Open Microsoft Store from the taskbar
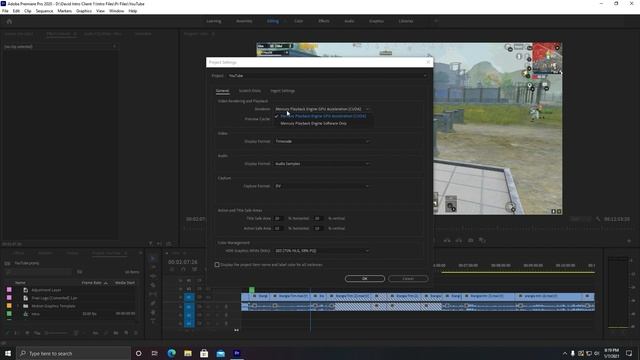This screenshot has height=360, width=640. tap(204, 353)
